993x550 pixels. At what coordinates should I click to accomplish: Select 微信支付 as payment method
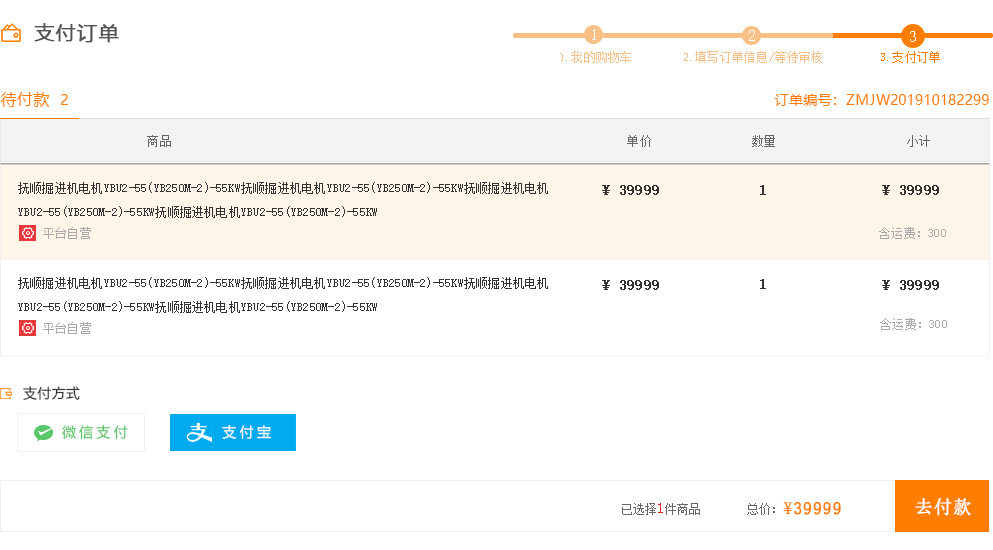(x=81, y=433)
